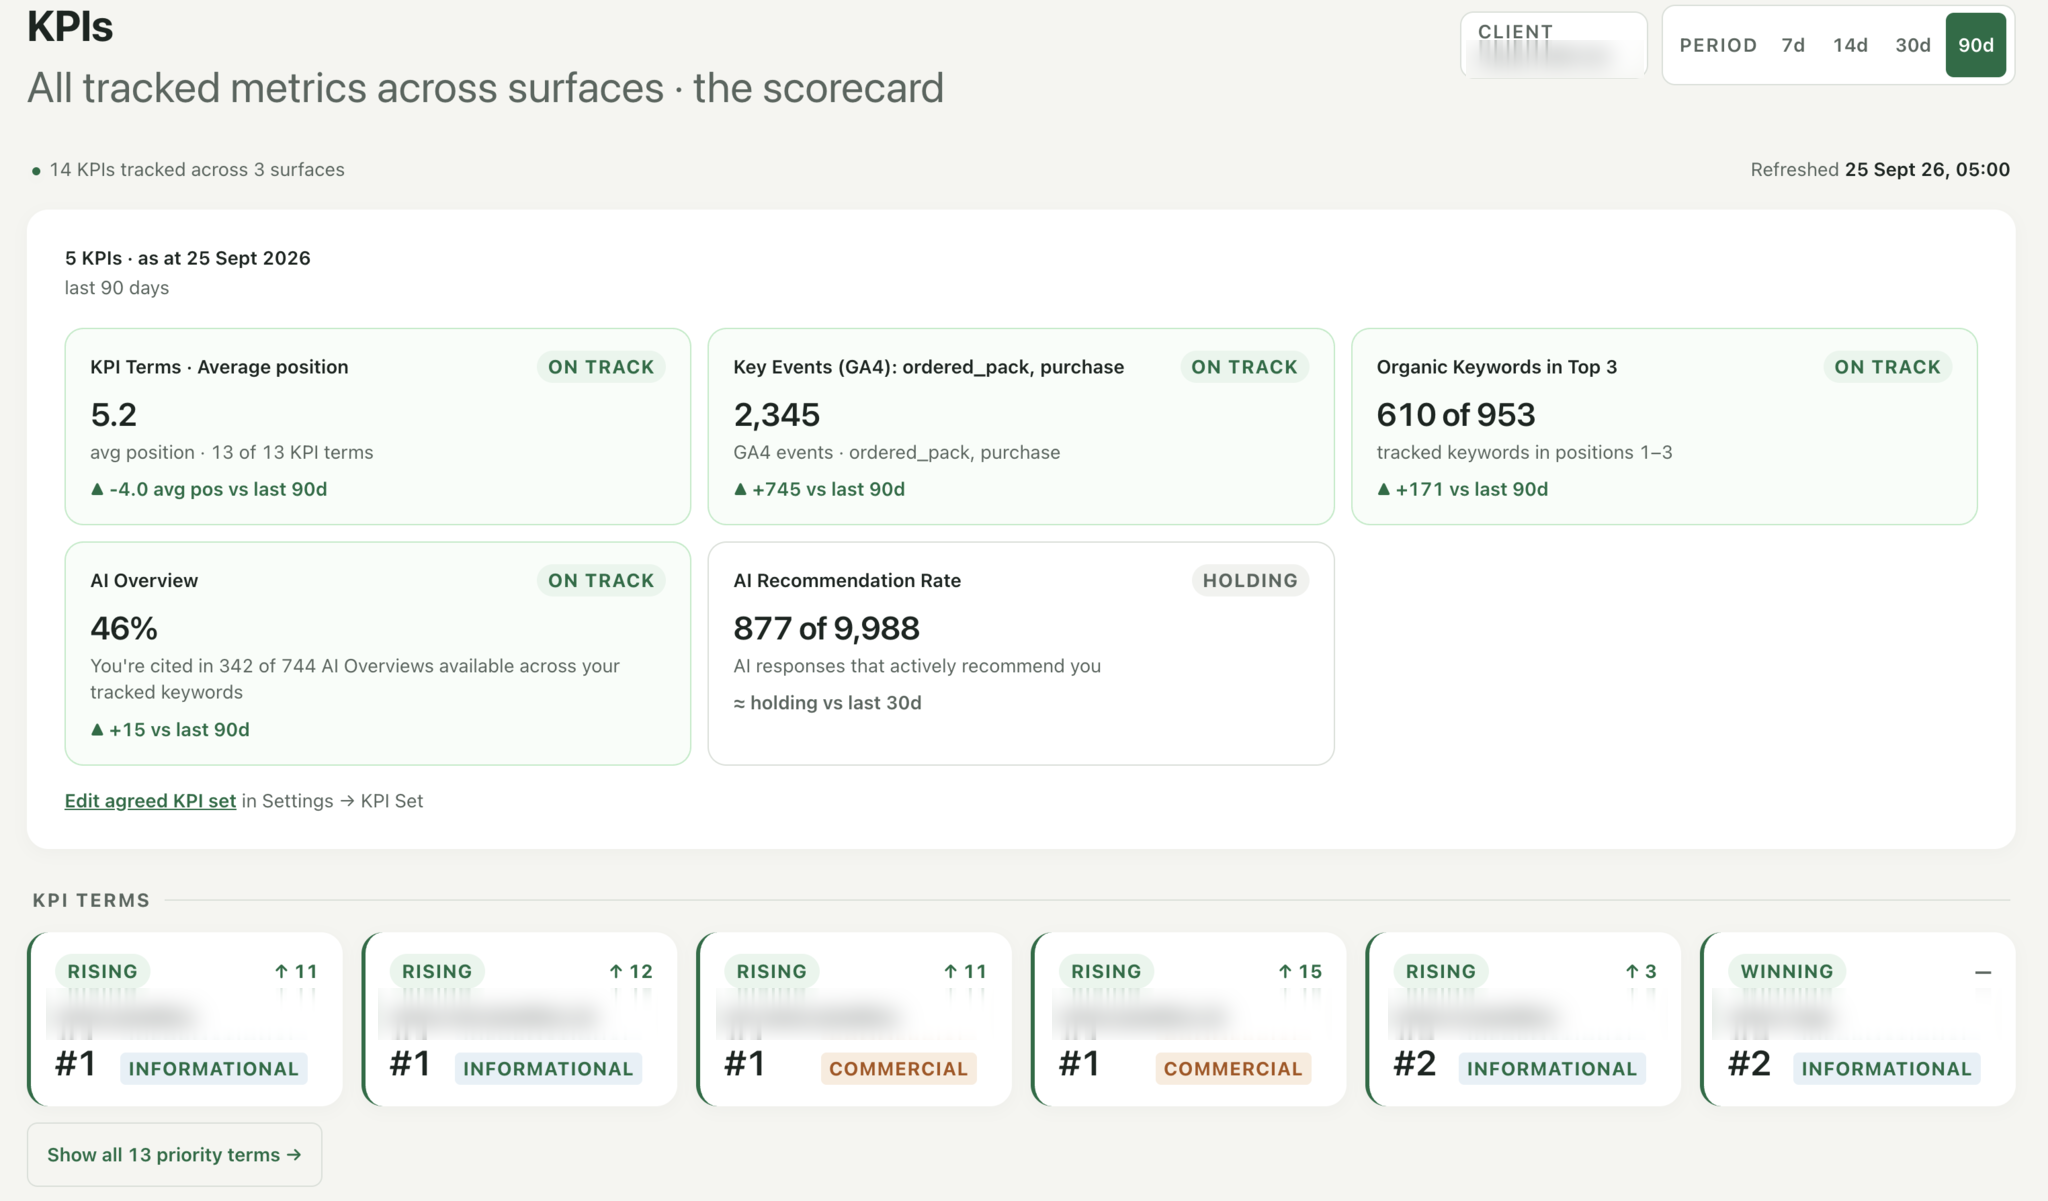This screenshot has height=1201, width=2048.
Task: Select the 14d period option
Action: [1850, 45]
